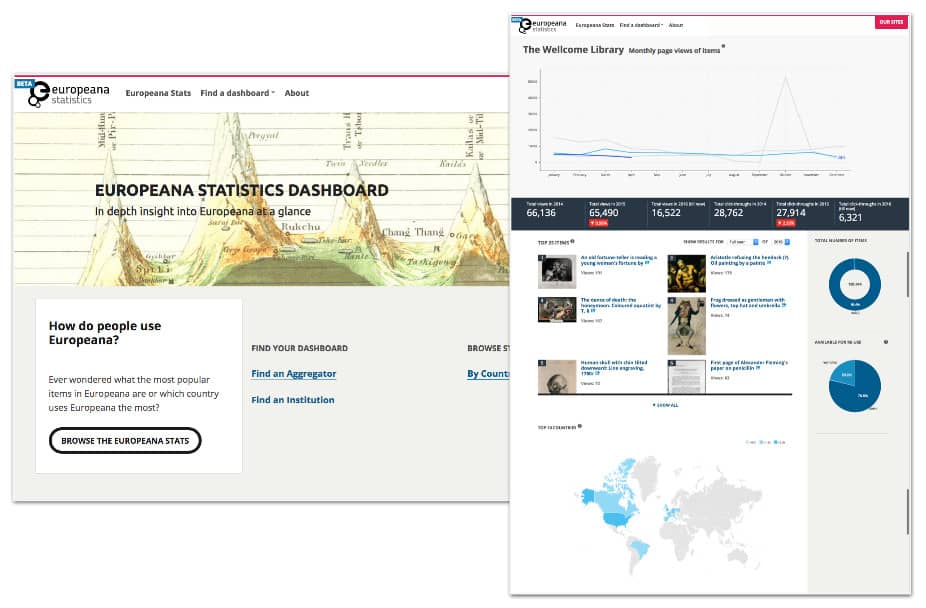926x608 pixels.
Task: Click the Total Number of Items donut chart
Action: click(x=855, y=285)
